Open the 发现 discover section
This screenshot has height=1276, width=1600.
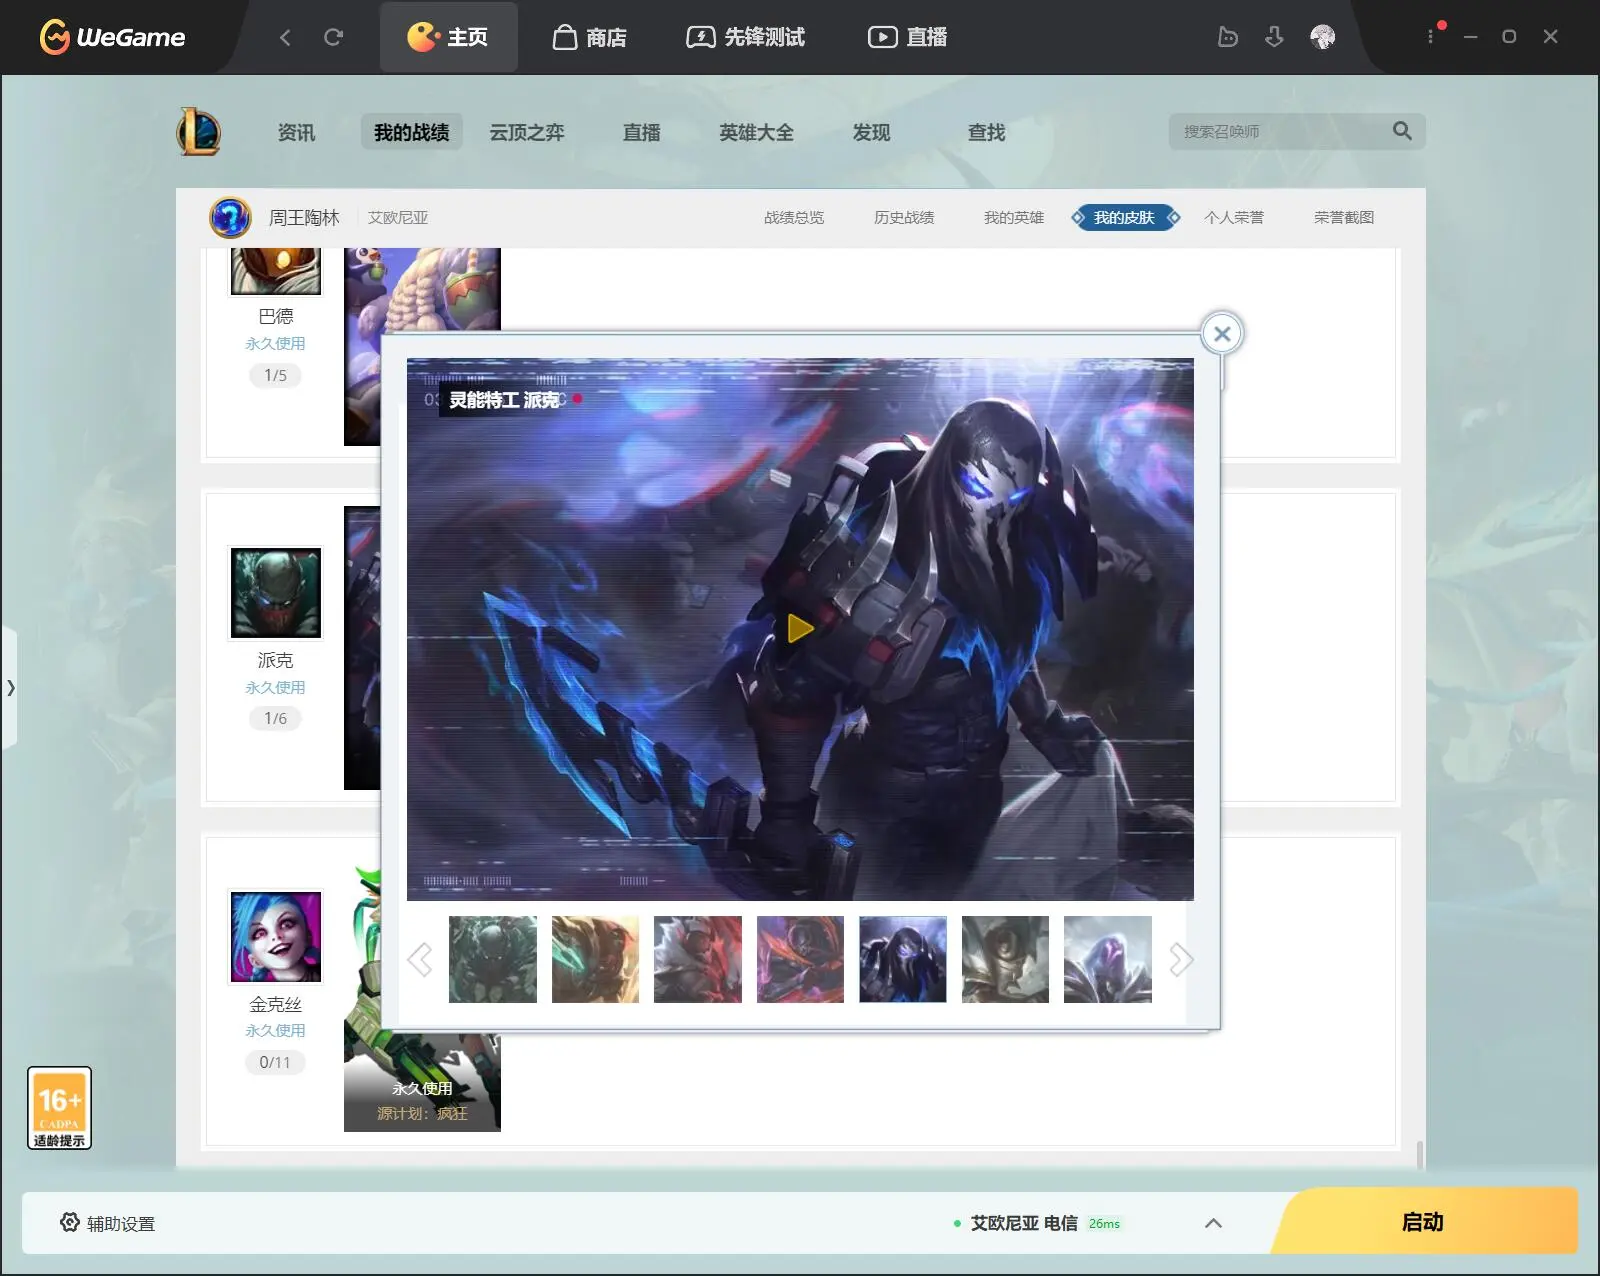871,132
